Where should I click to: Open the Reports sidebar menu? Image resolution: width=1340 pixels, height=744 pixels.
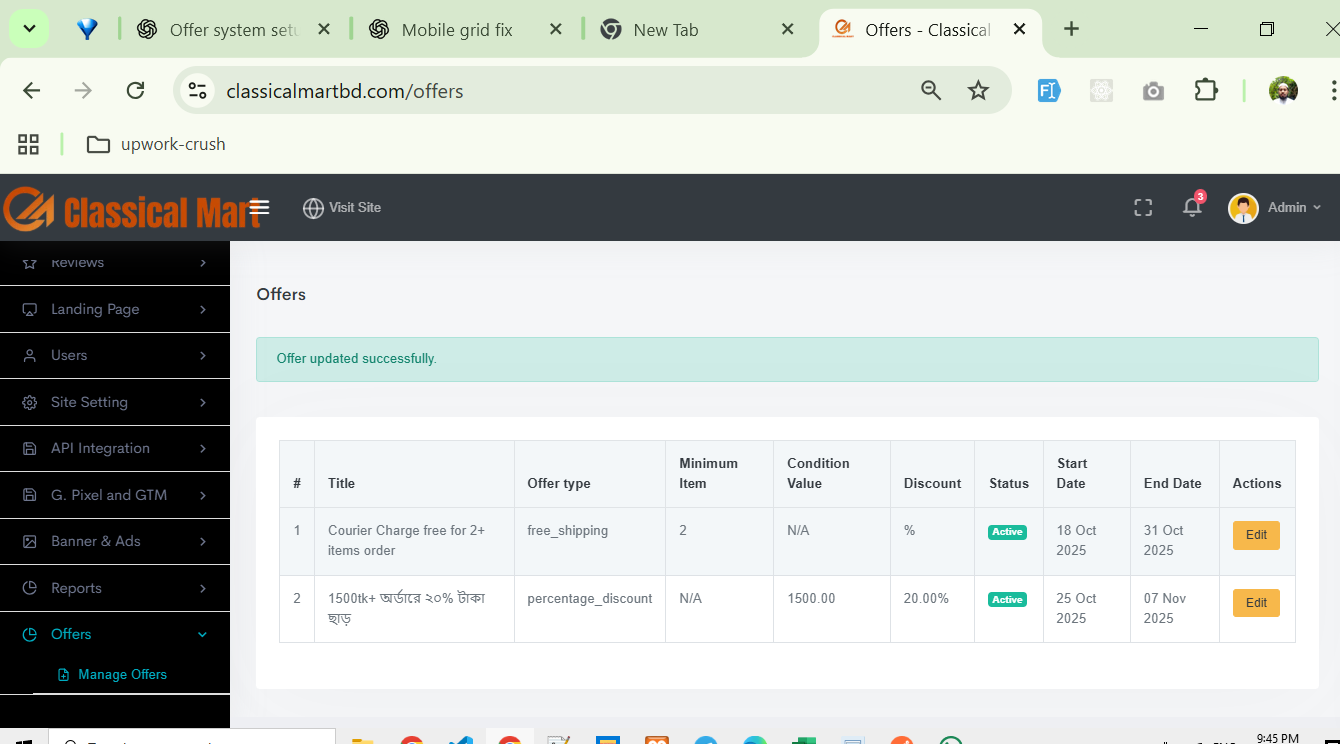tap(115, 588)
